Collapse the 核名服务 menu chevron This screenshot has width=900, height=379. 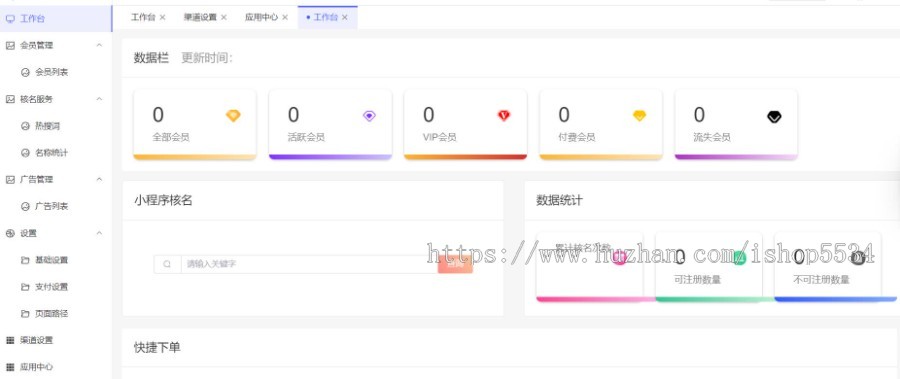pos(99,99)
